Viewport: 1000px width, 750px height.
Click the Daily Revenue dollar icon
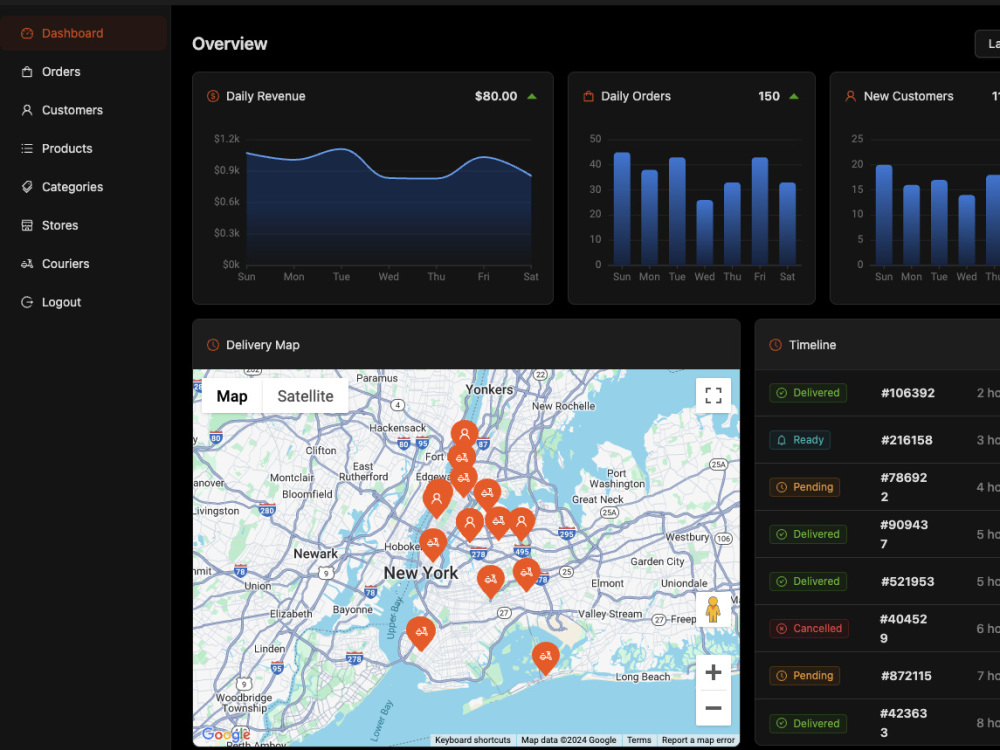coord(213,96)
